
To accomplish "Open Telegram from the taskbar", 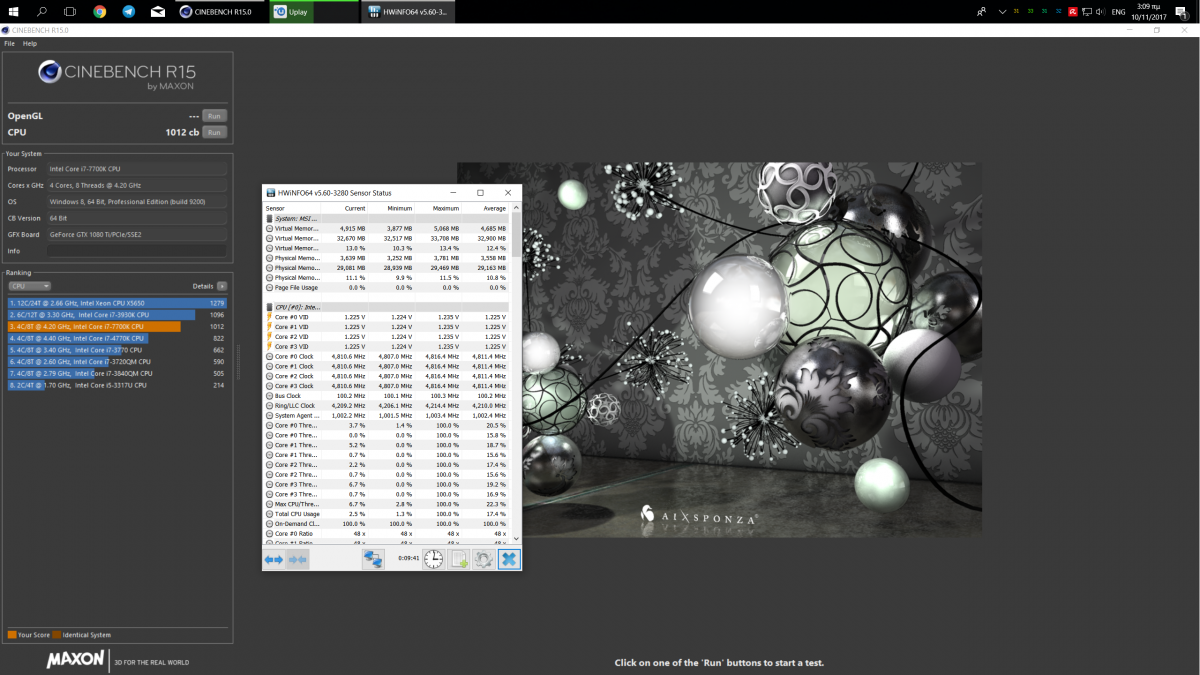I will coord(129,12).
